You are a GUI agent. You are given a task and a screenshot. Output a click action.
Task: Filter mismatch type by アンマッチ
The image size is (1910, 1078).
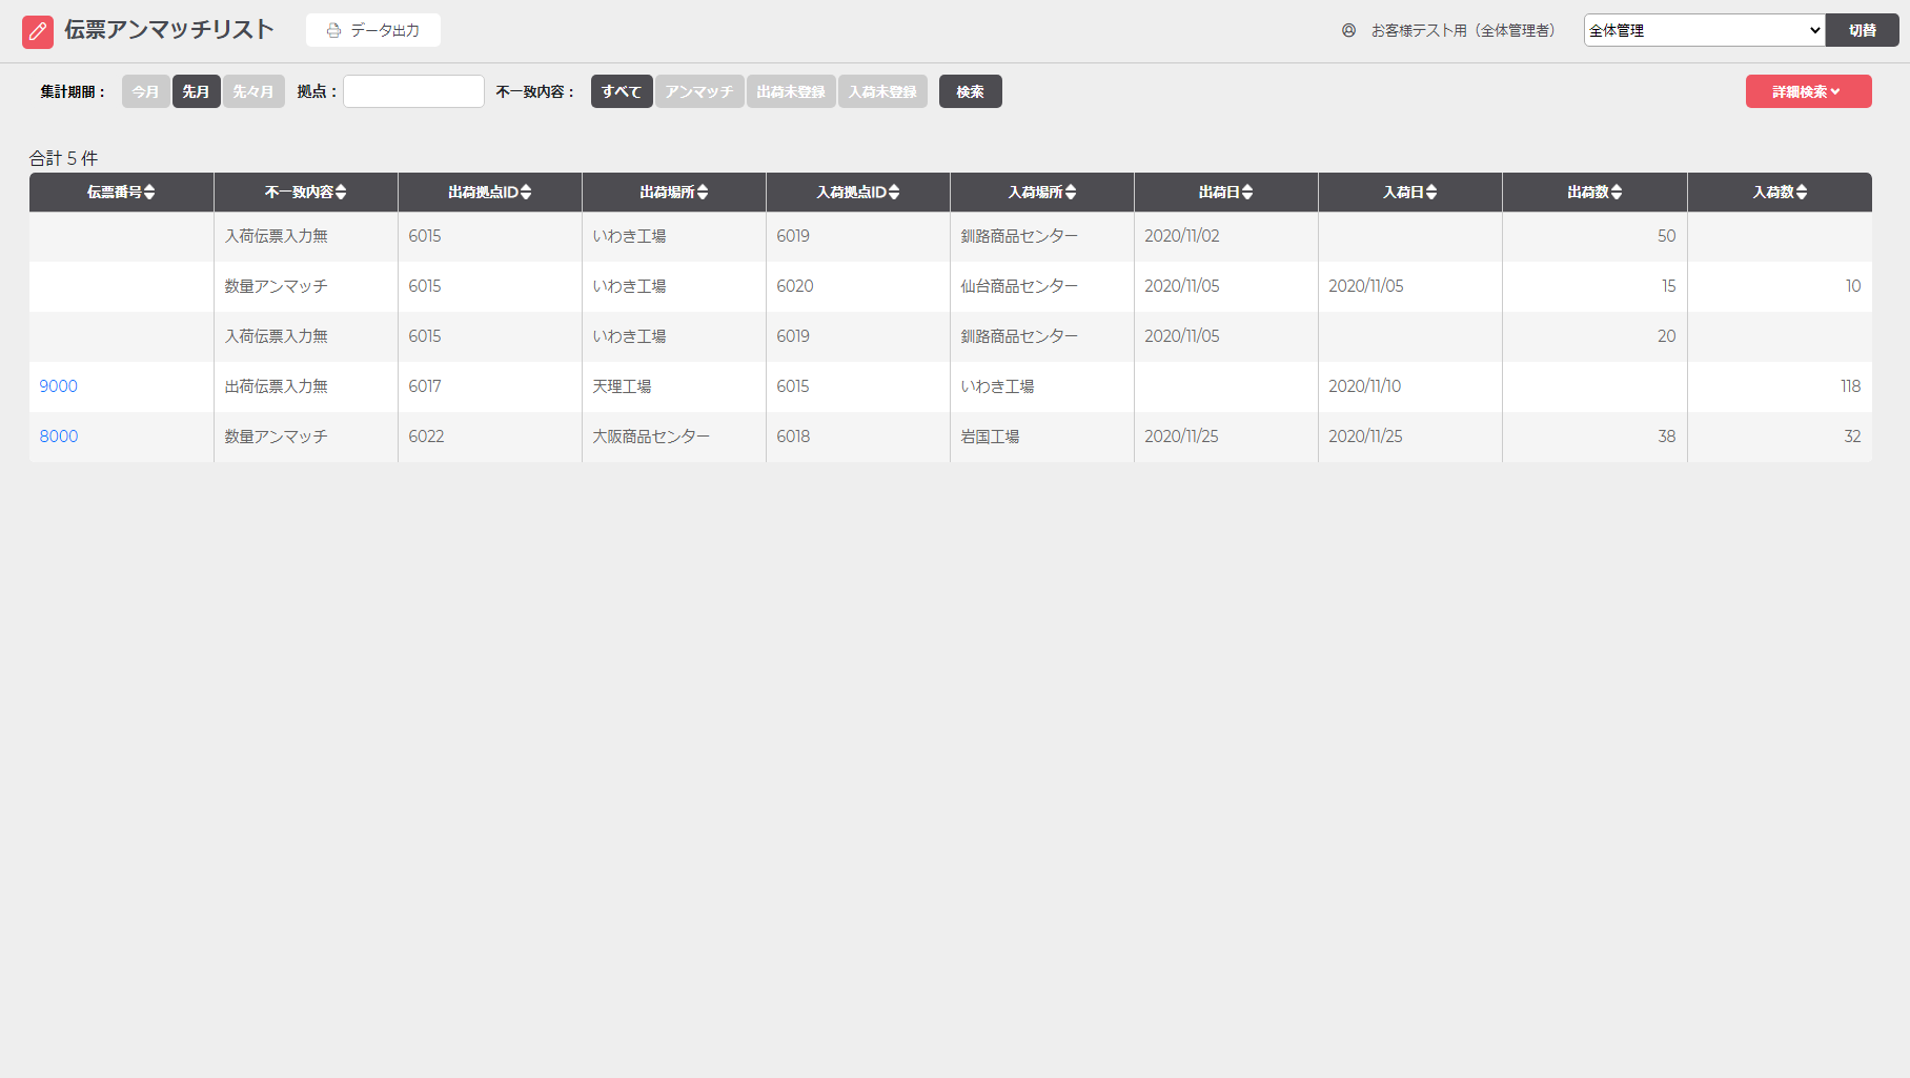point(698,91)
